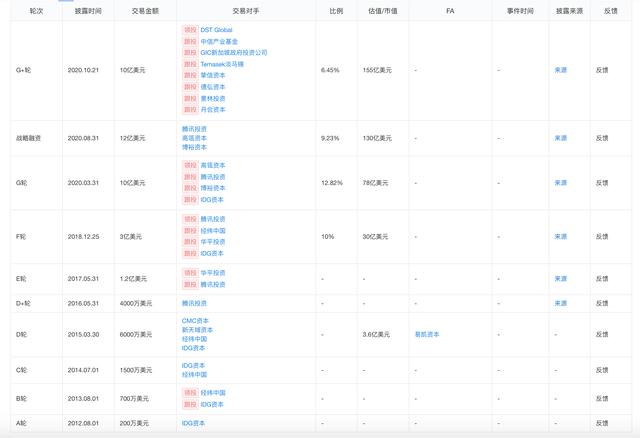Click 来源 link in 战略融资 row
Viewport: 640px width, 438px height.
[x=561, y=138]
